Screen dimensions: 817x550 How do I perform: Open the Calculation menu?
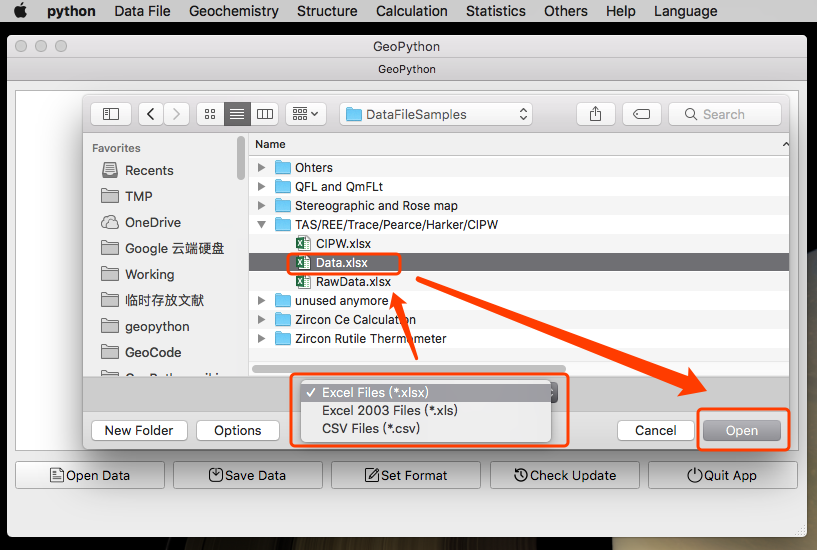tap(412, 11)
